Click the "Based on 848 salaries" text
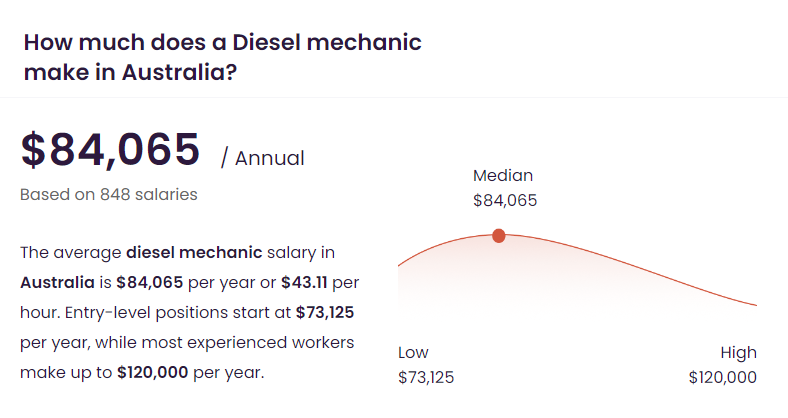 [x=109, y=194]
